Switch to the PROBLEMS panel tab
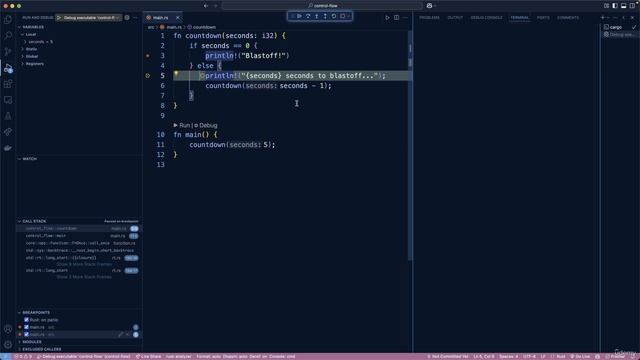Image resolution: width=640 pixels, height=360 pixels. click(x=429, y=18)
